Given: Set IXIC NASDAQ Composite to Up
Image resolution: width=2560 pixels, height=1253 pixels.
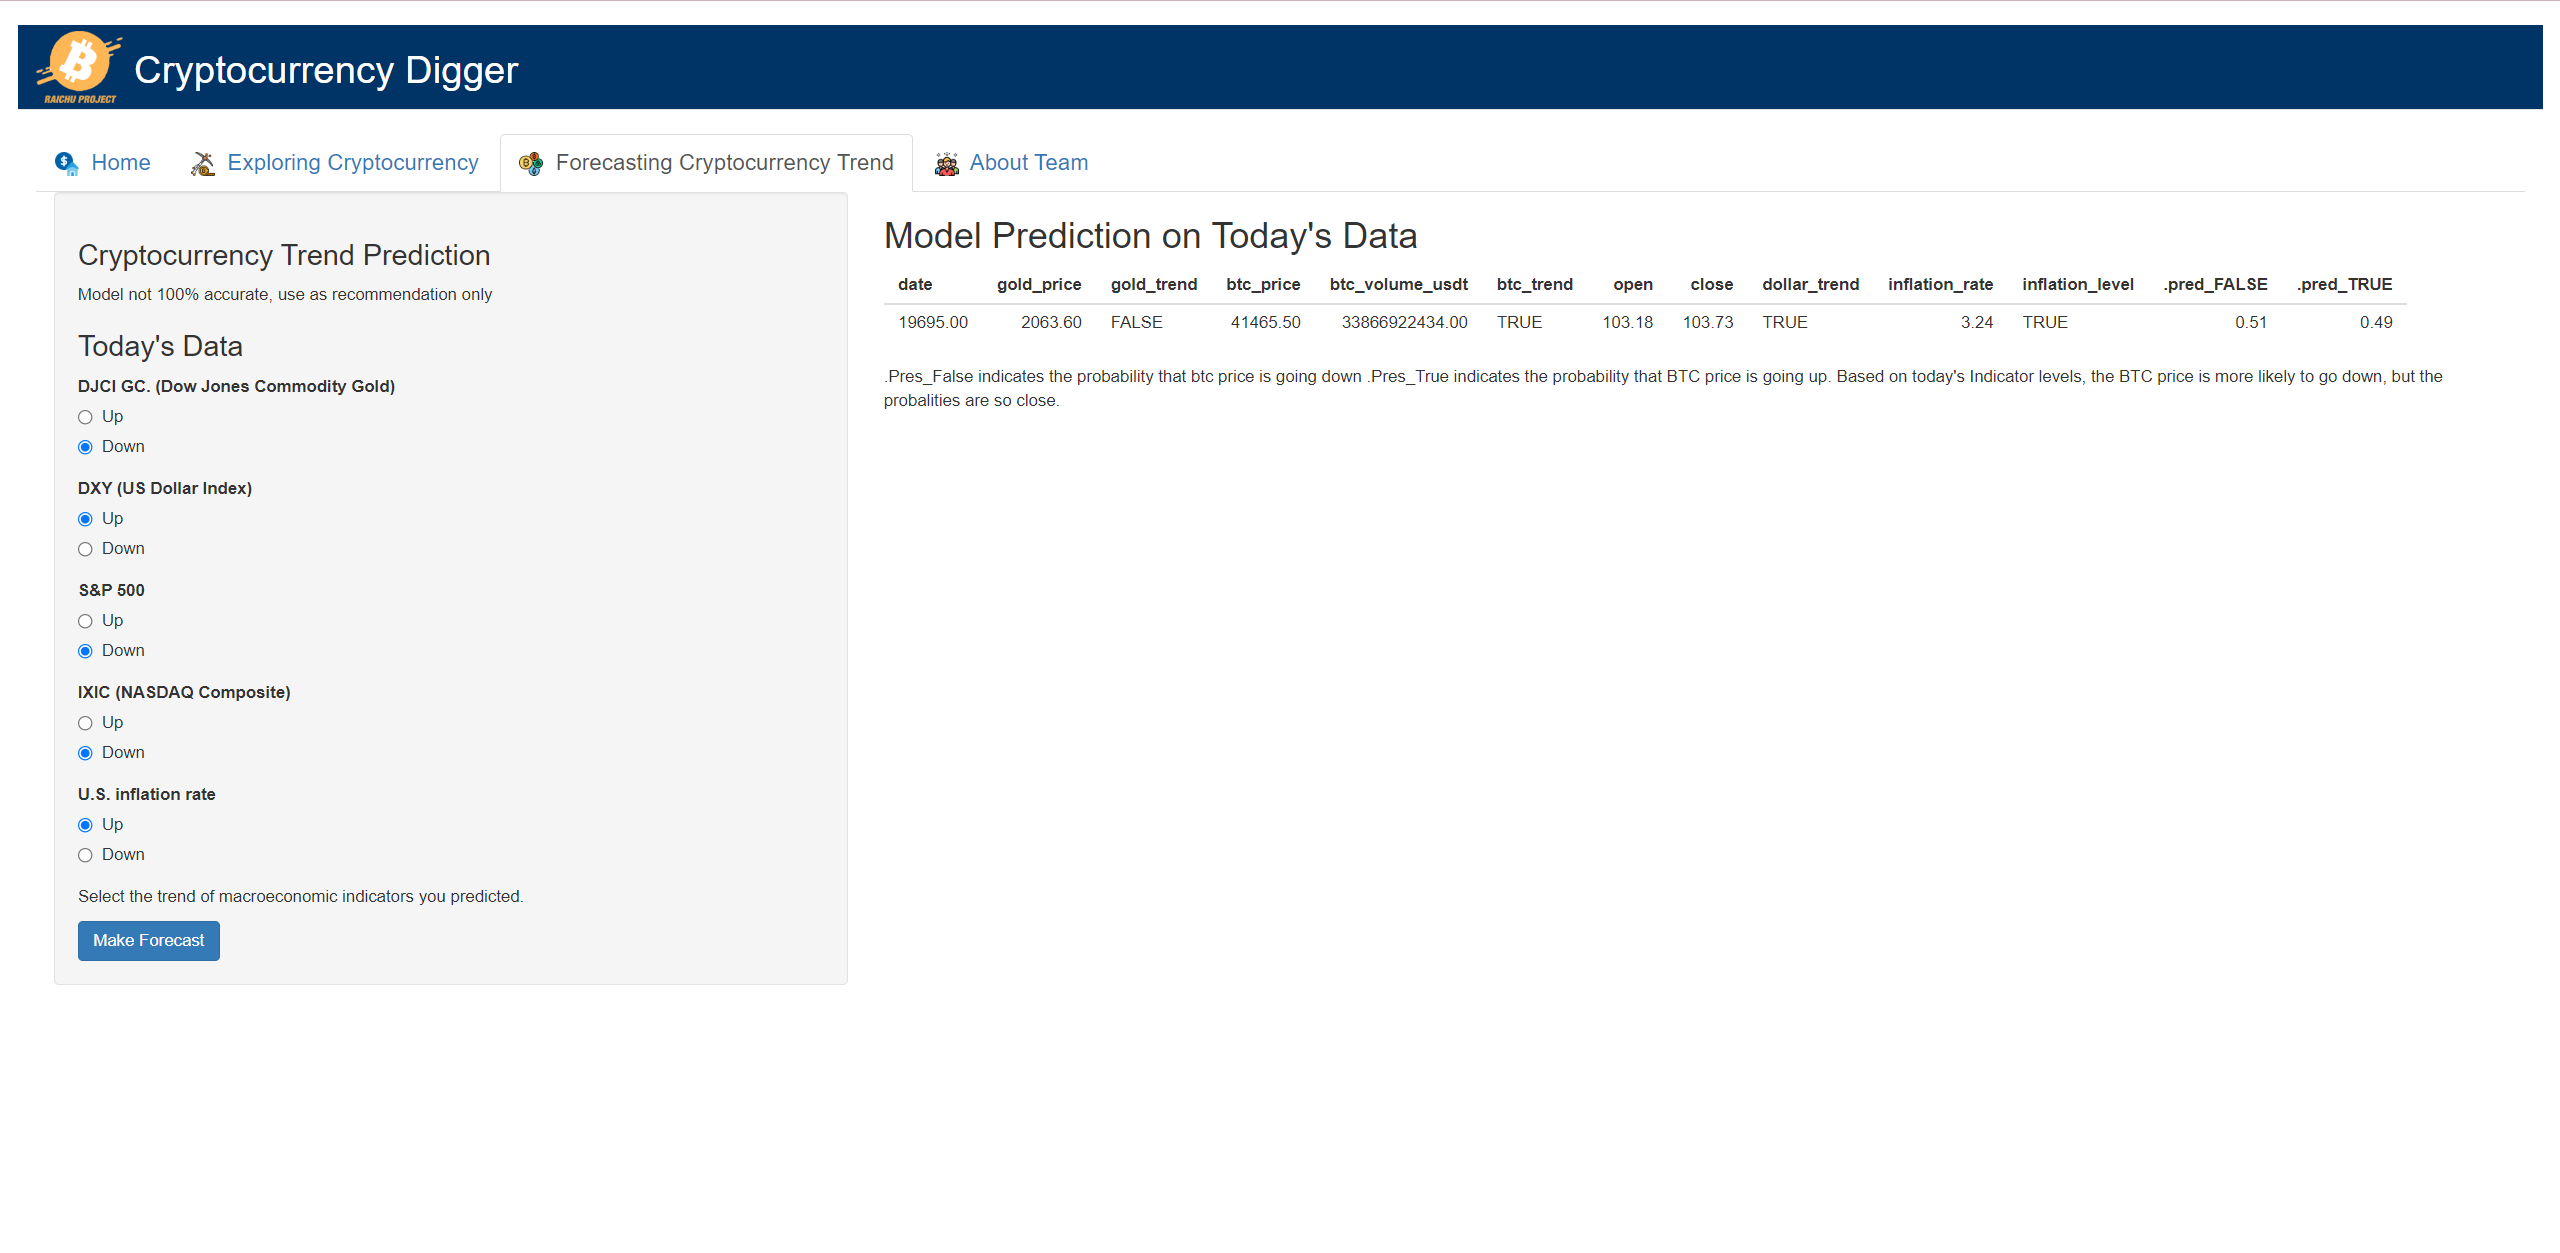Looking at the screenshot, I should click(x=86, y=723).
